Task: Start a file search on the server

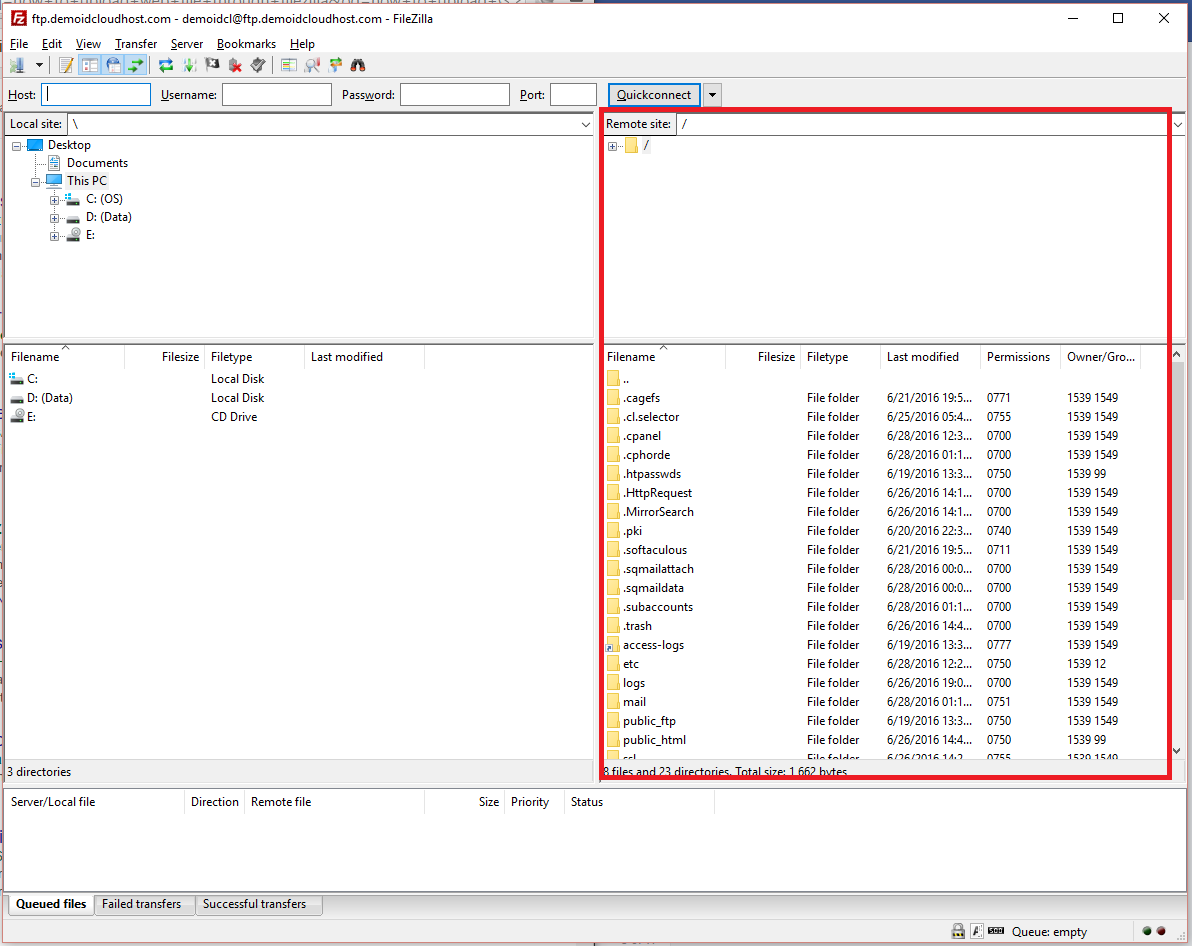Action: [360, 64]
